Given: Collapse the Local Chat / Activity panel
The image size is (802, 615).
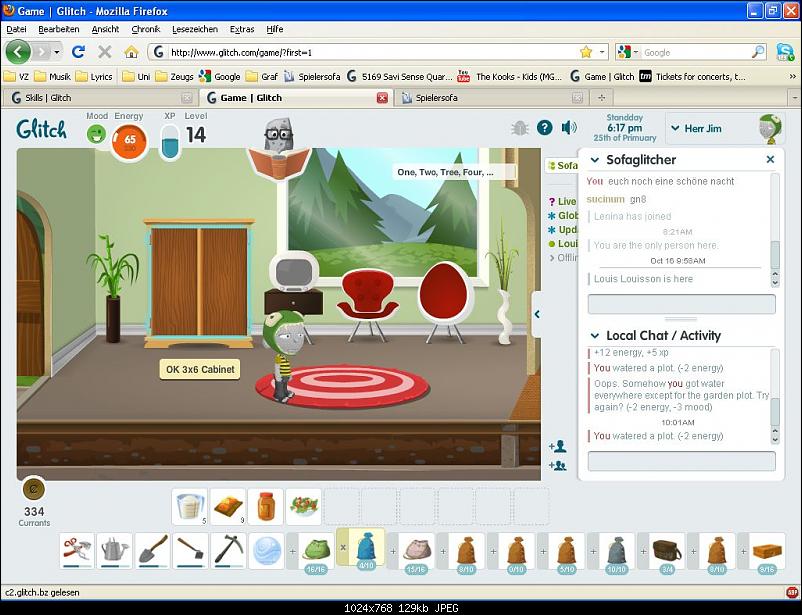Looking at the screenshot, I should [x=595, y=336].
